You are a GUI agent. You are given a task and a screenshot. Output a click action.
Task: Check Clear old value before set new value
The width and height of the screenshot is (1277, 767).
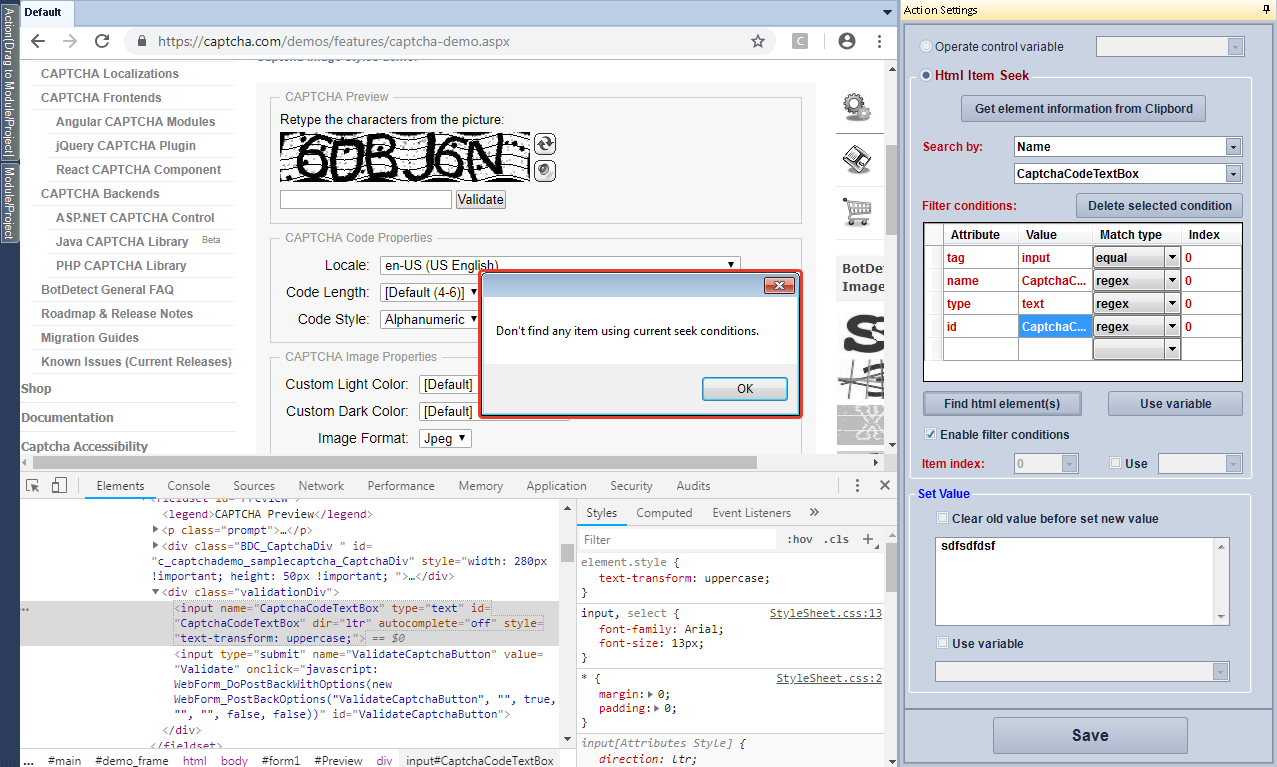(x=942, y=519)
